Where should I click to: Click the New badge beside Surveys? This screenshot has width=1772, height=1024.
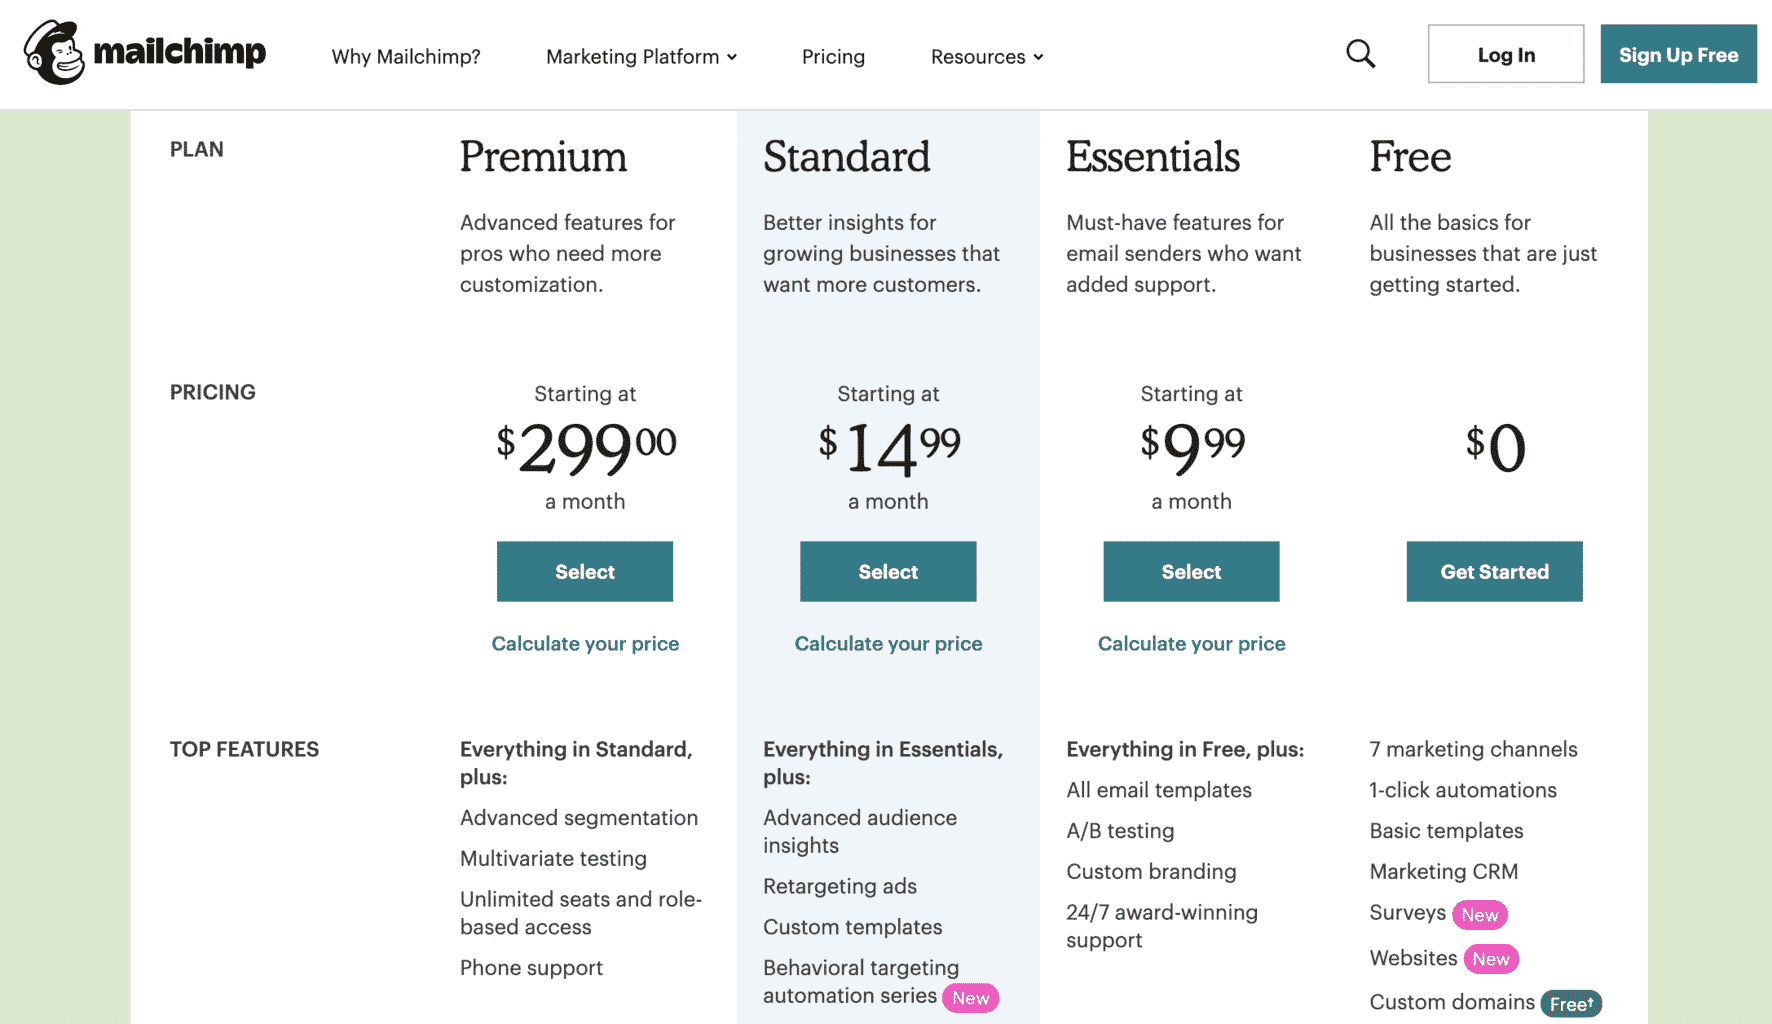coord(1479,915)
